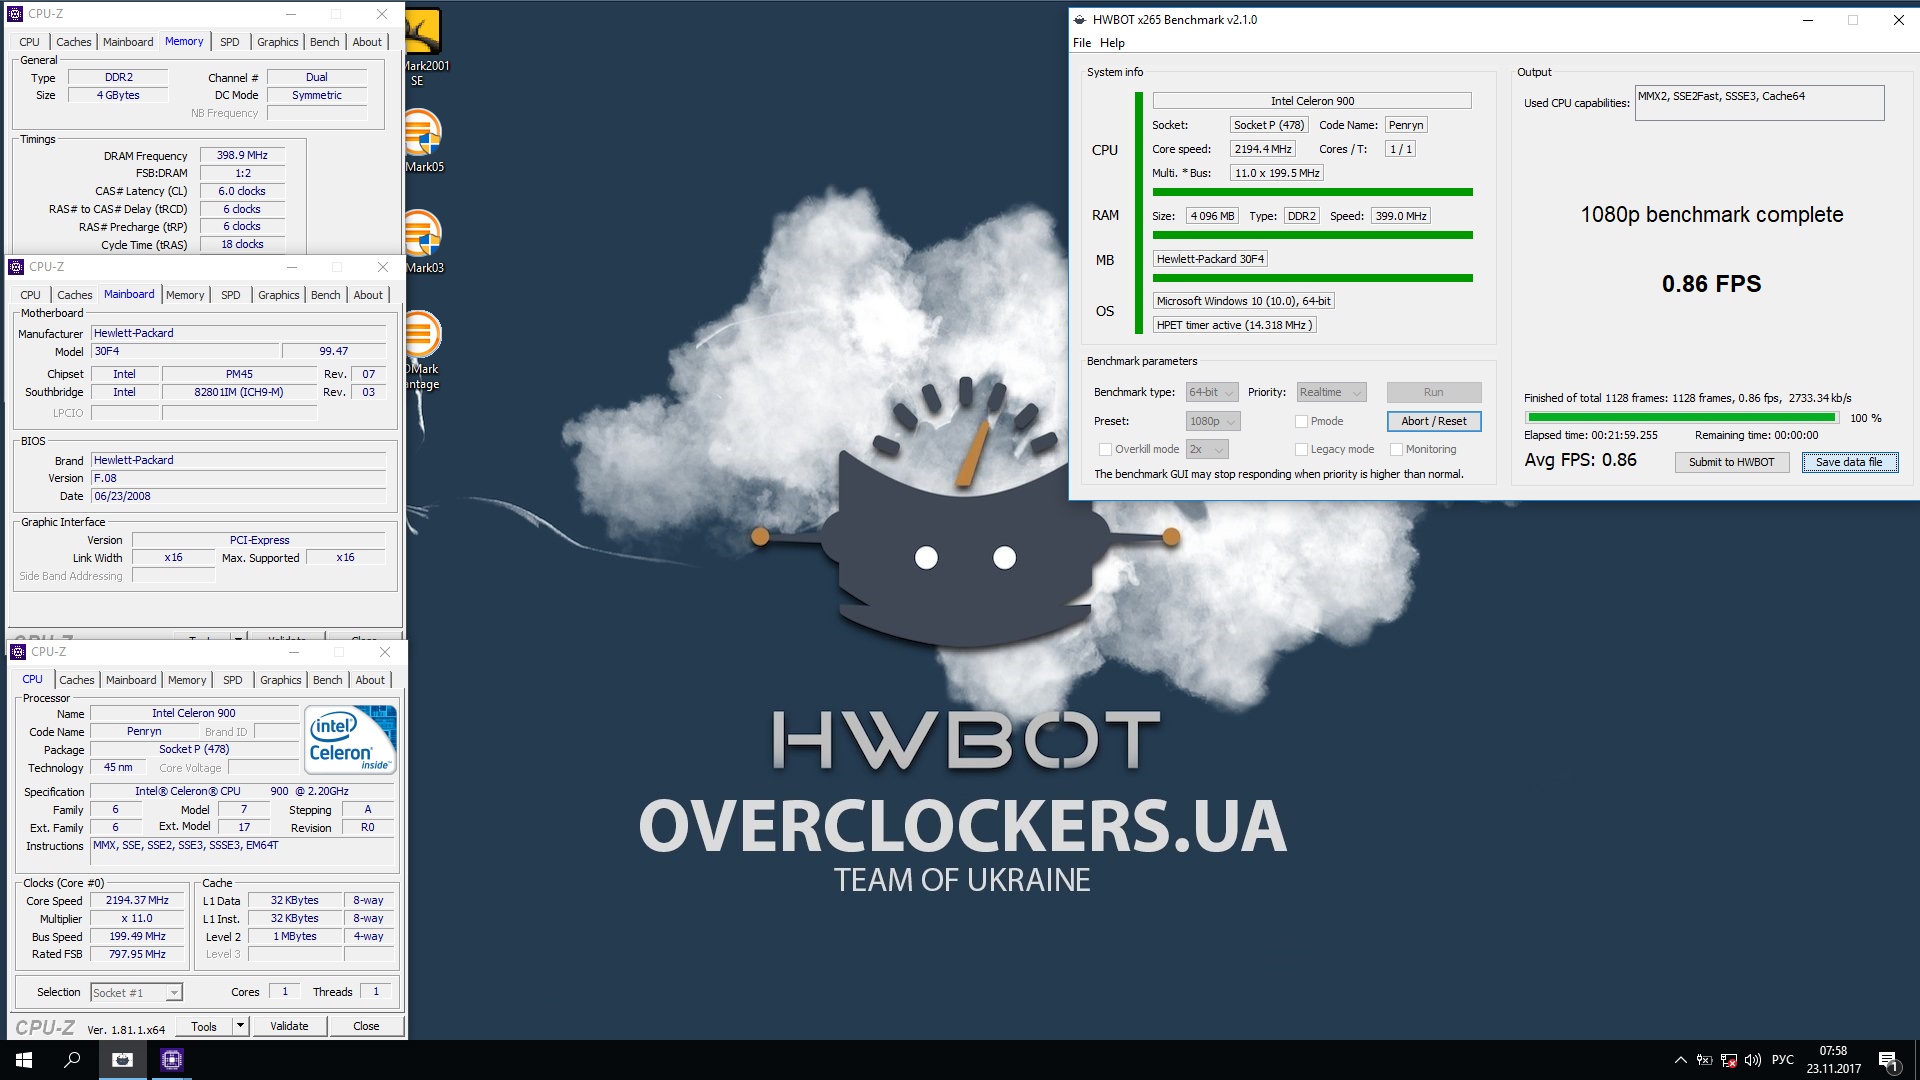Viewport: 1920px width, 1080px height.
Task: Click Southbridge 82801IM (ICH9-M) field
Action: (x=239, y=392)
